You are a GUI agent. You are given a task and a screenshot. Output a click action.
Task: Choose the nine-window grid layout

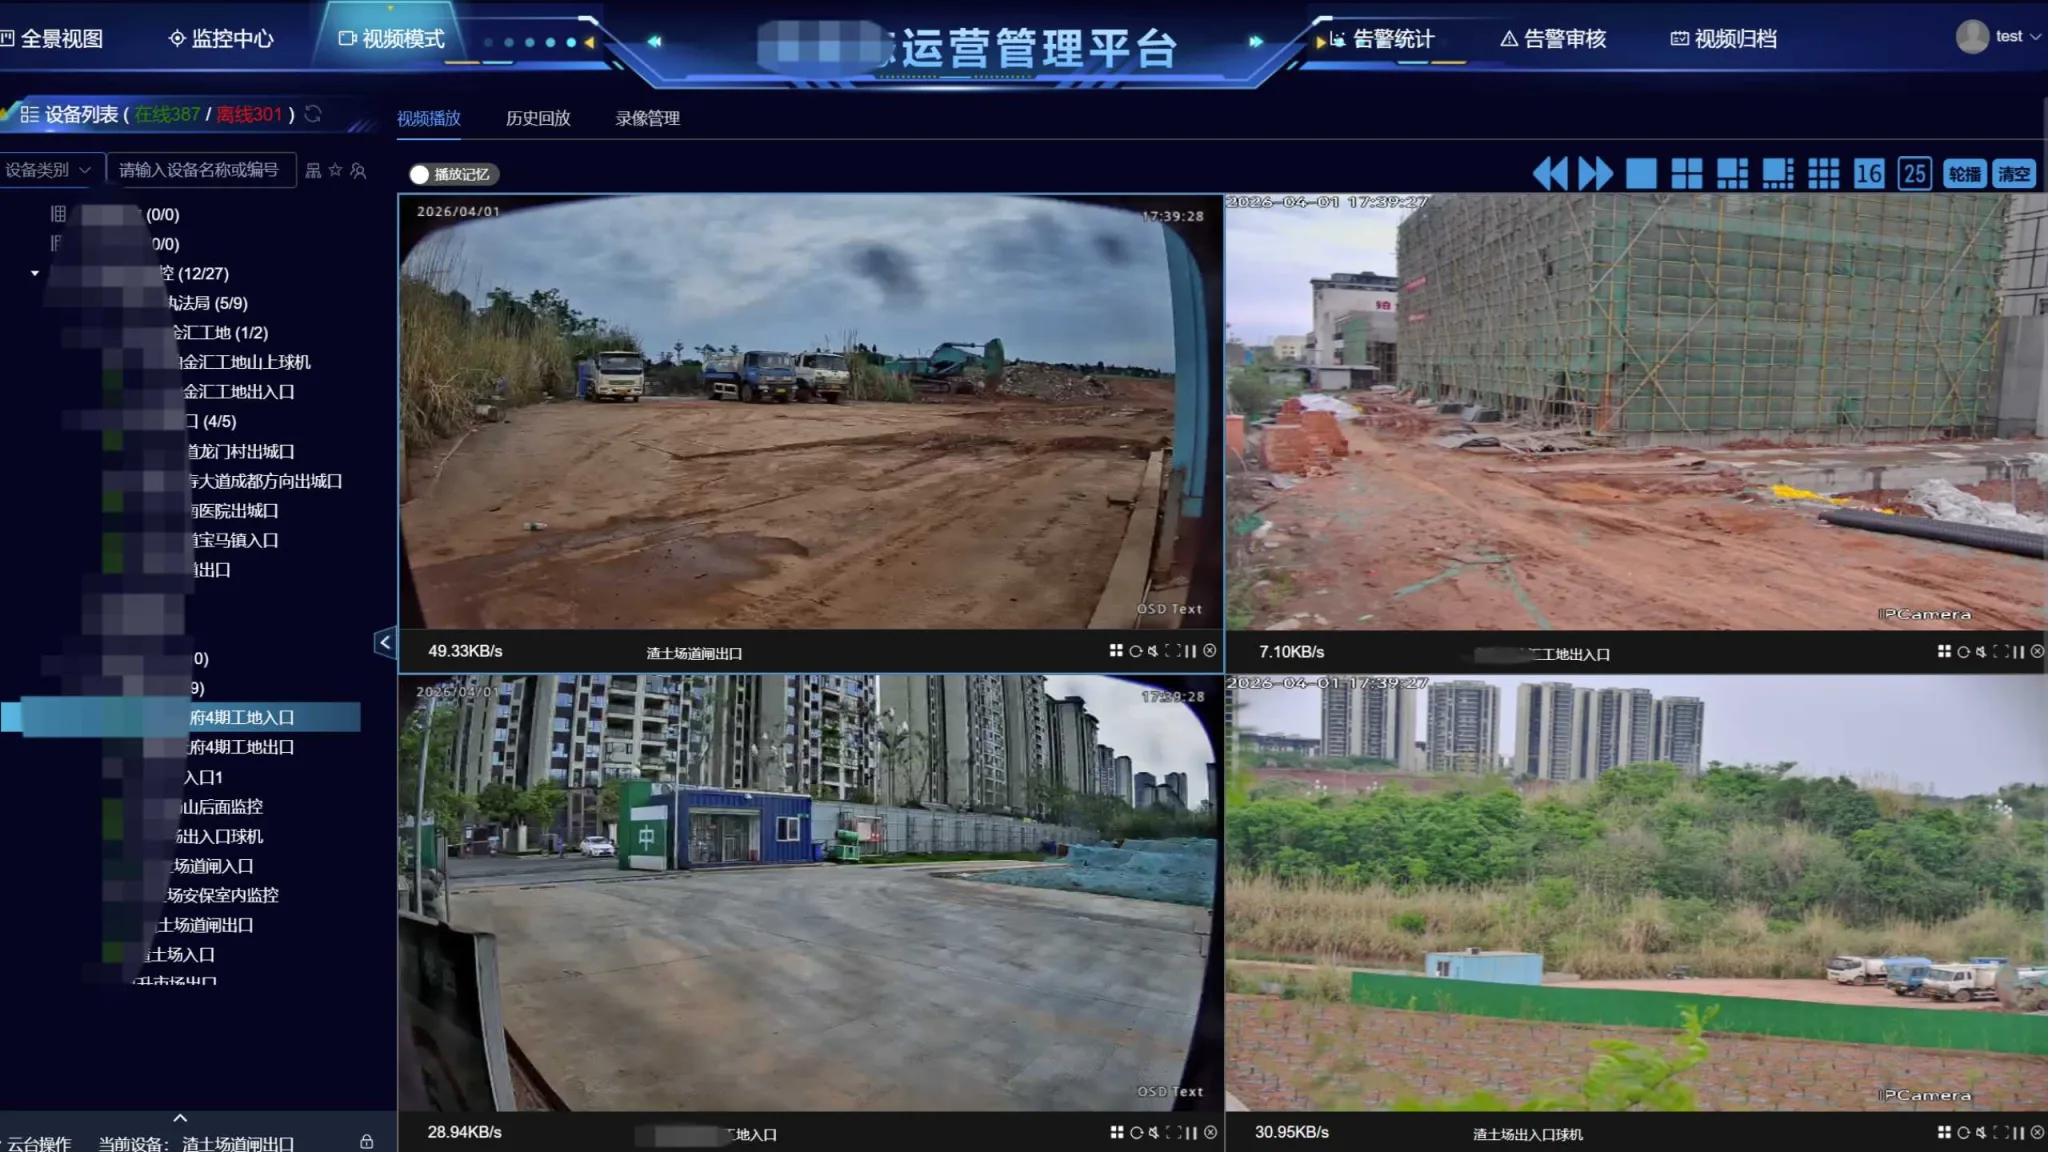pyautogui.click(x=1823, y=174)
